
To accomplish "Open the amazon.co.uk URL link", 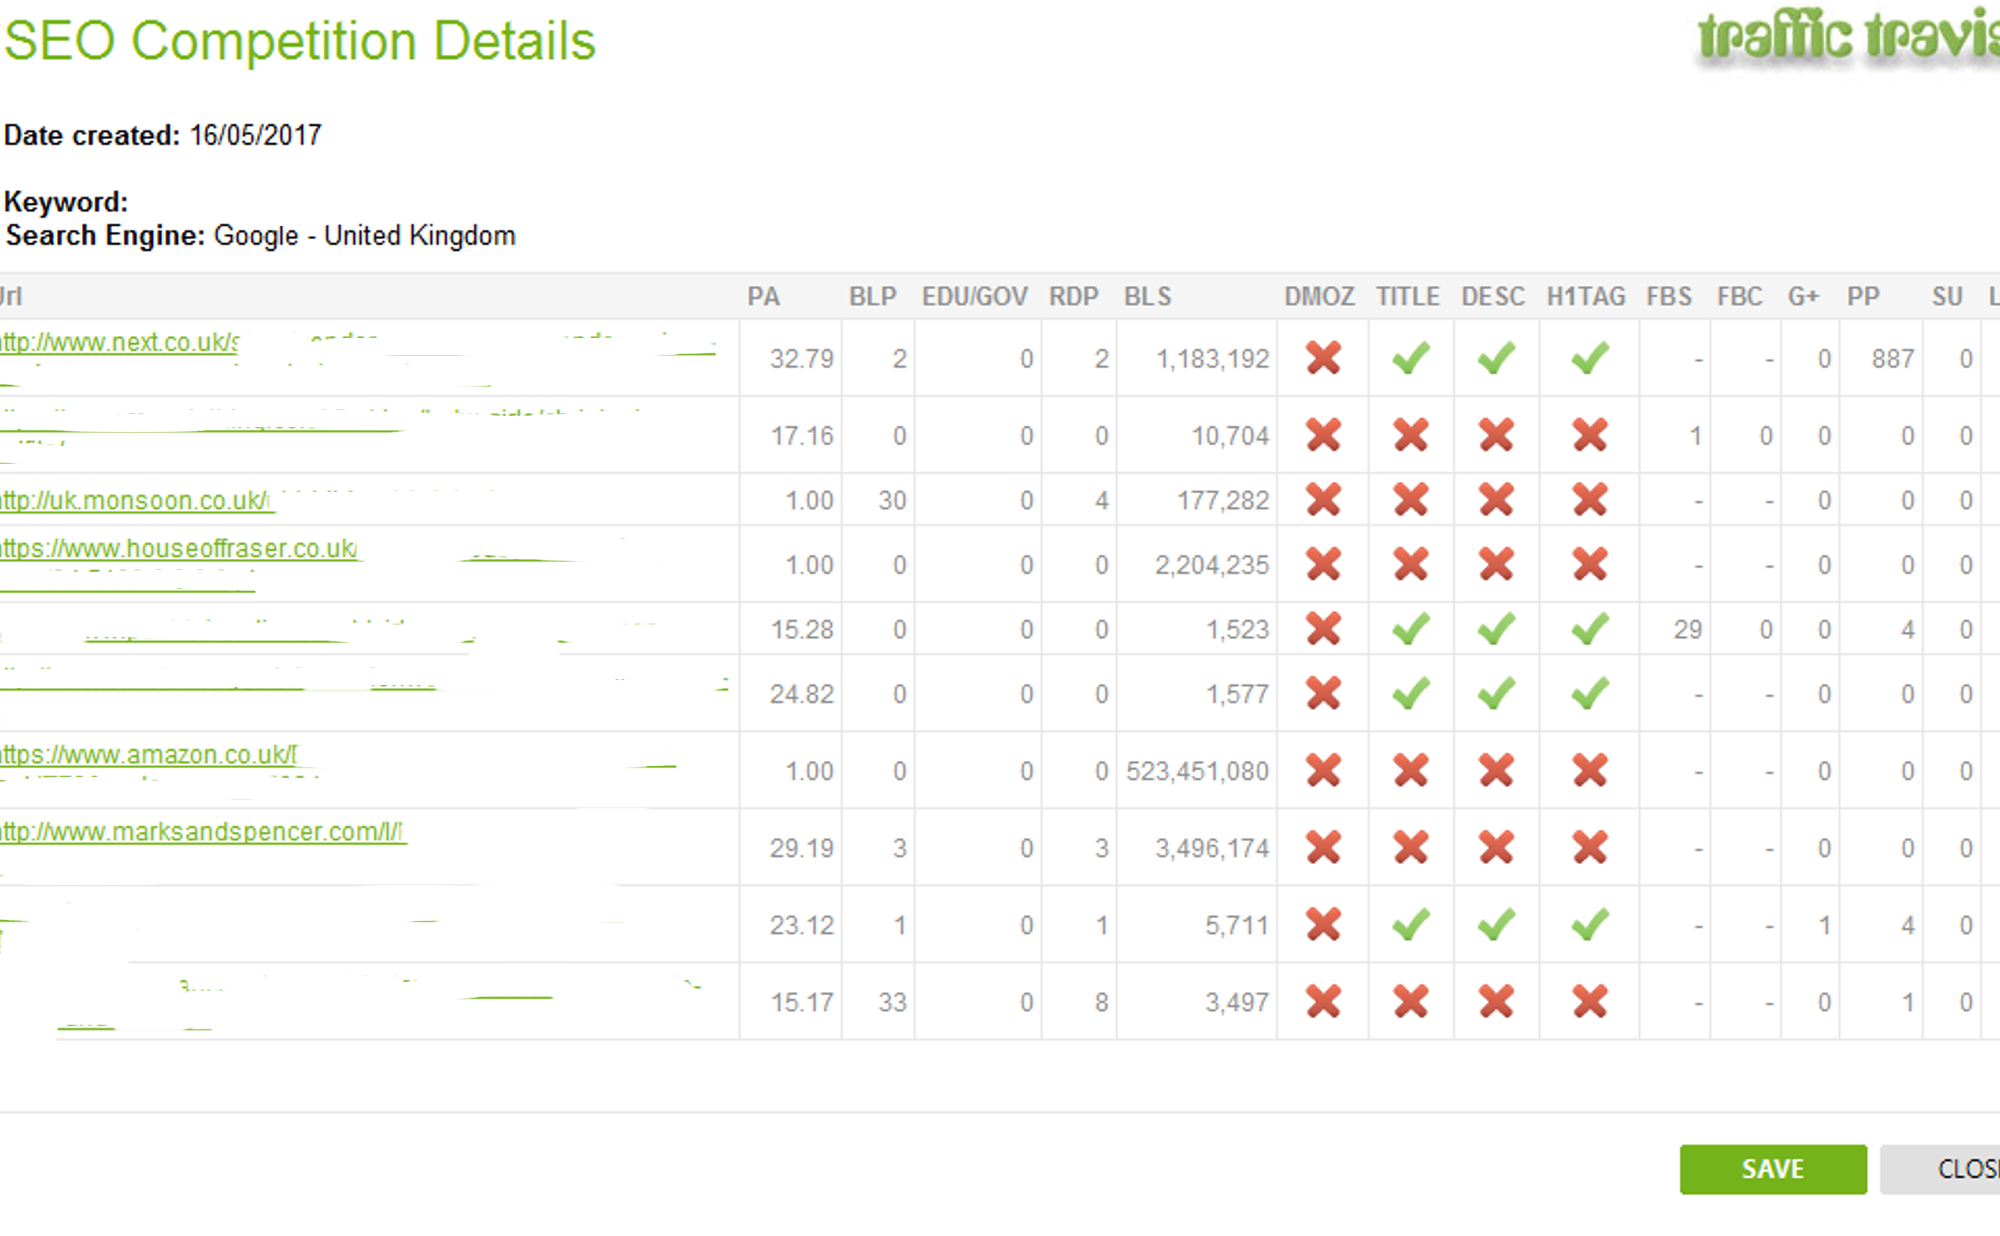I will click(149, 754).
